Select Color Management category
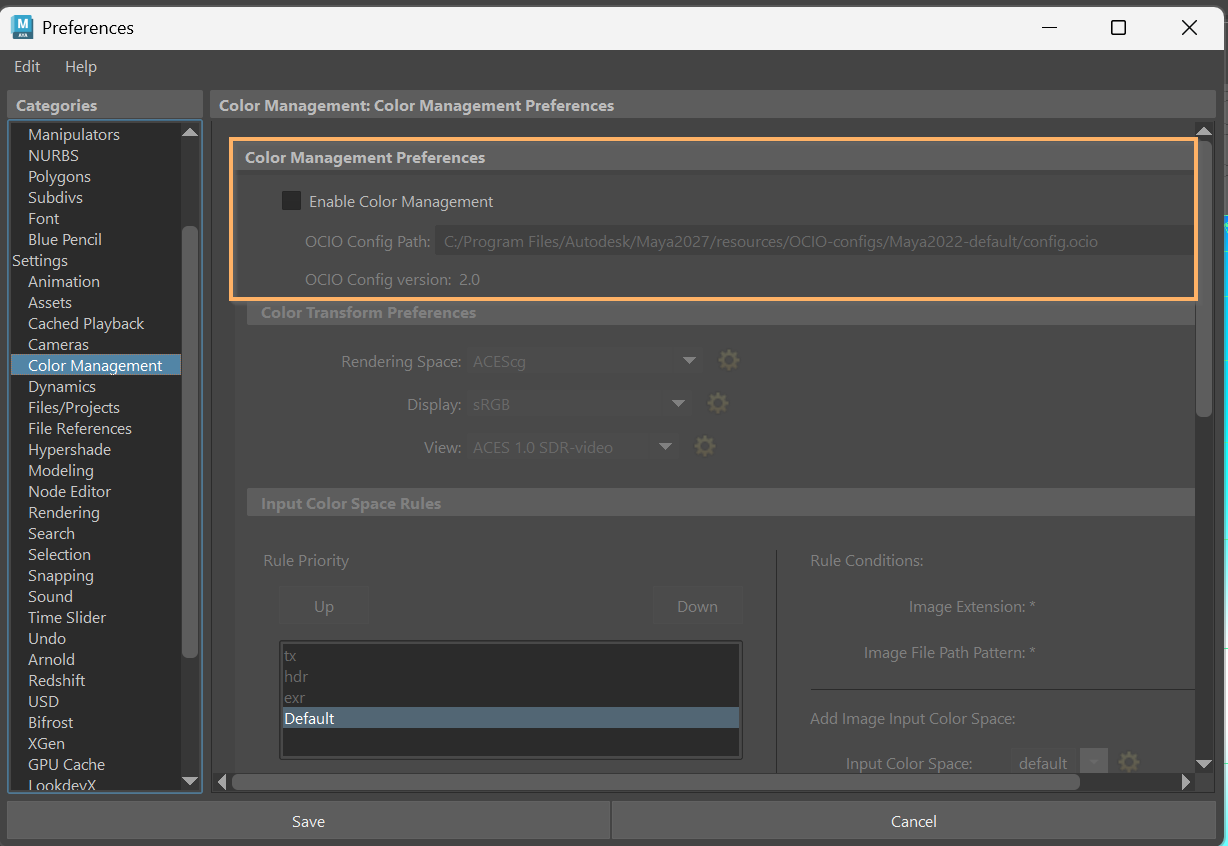The height and width of the screenshot is (846, 1228). tap(95, 365)
